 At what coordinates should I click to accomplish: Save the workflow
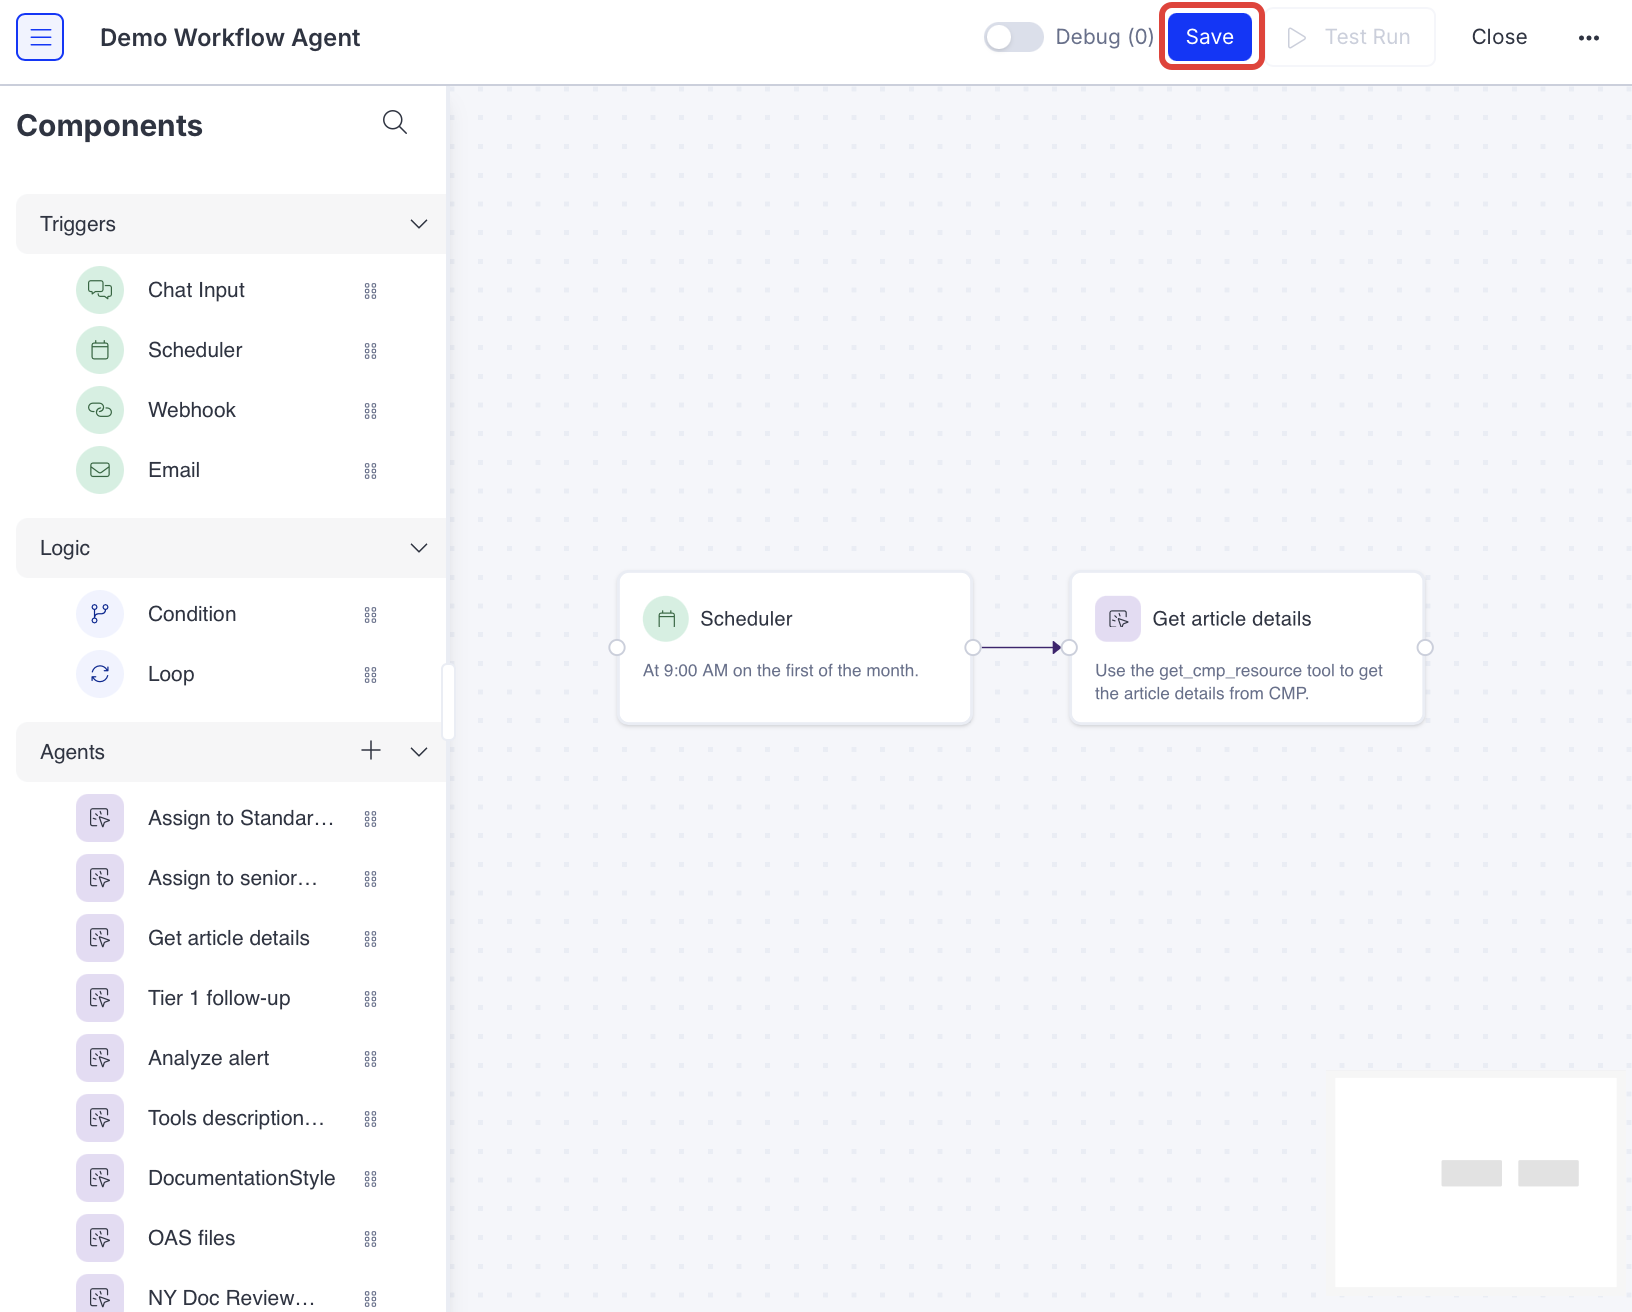(1210, 37)
